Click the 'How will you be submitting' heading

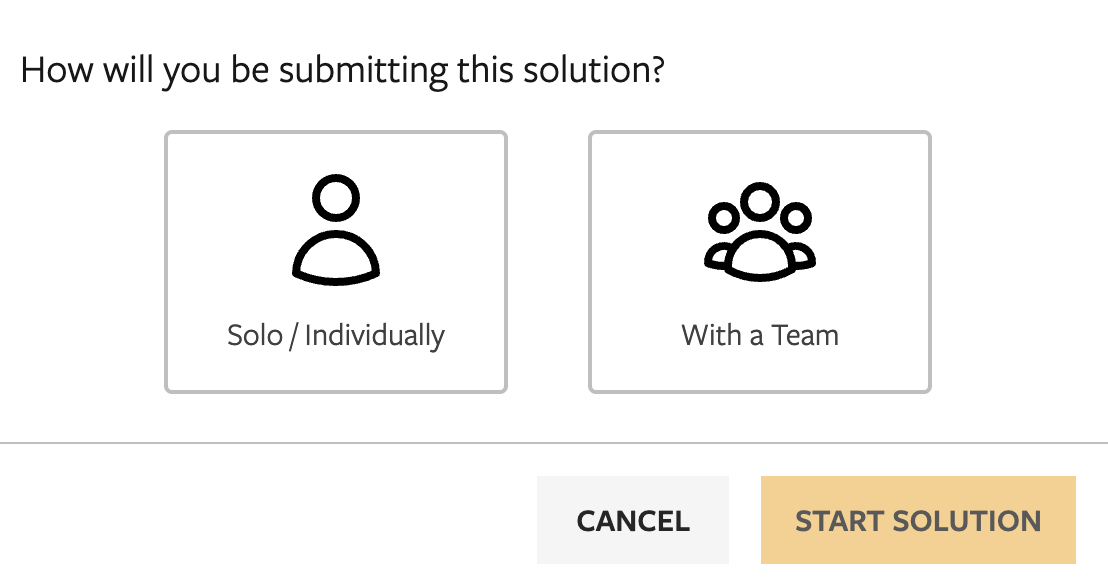343,71
